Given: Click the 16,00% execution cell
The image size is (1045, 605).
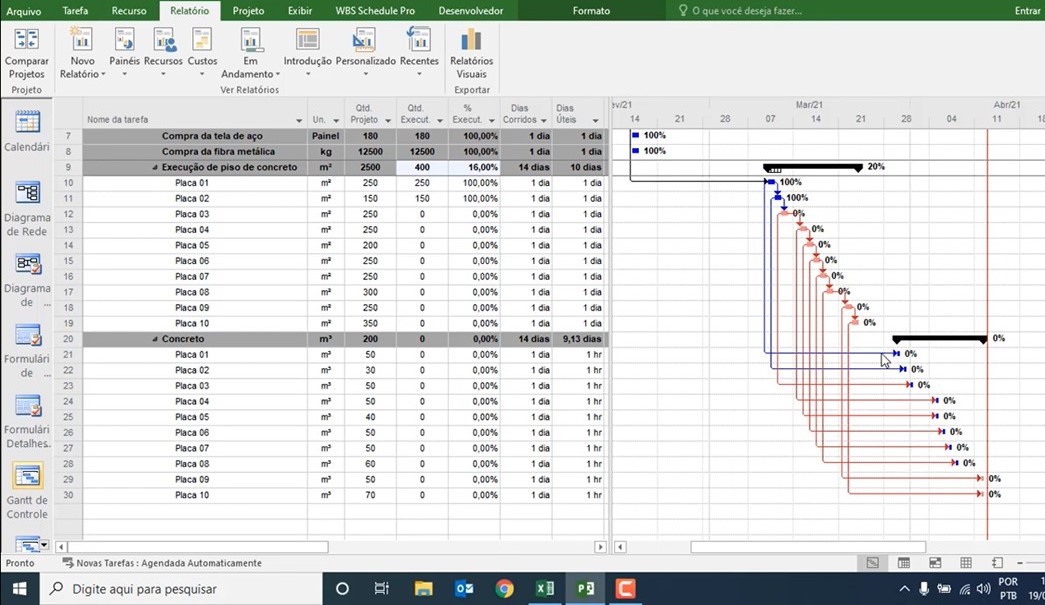Looking at the screenshot, I should pyautogui.click(x=474, y=167).
